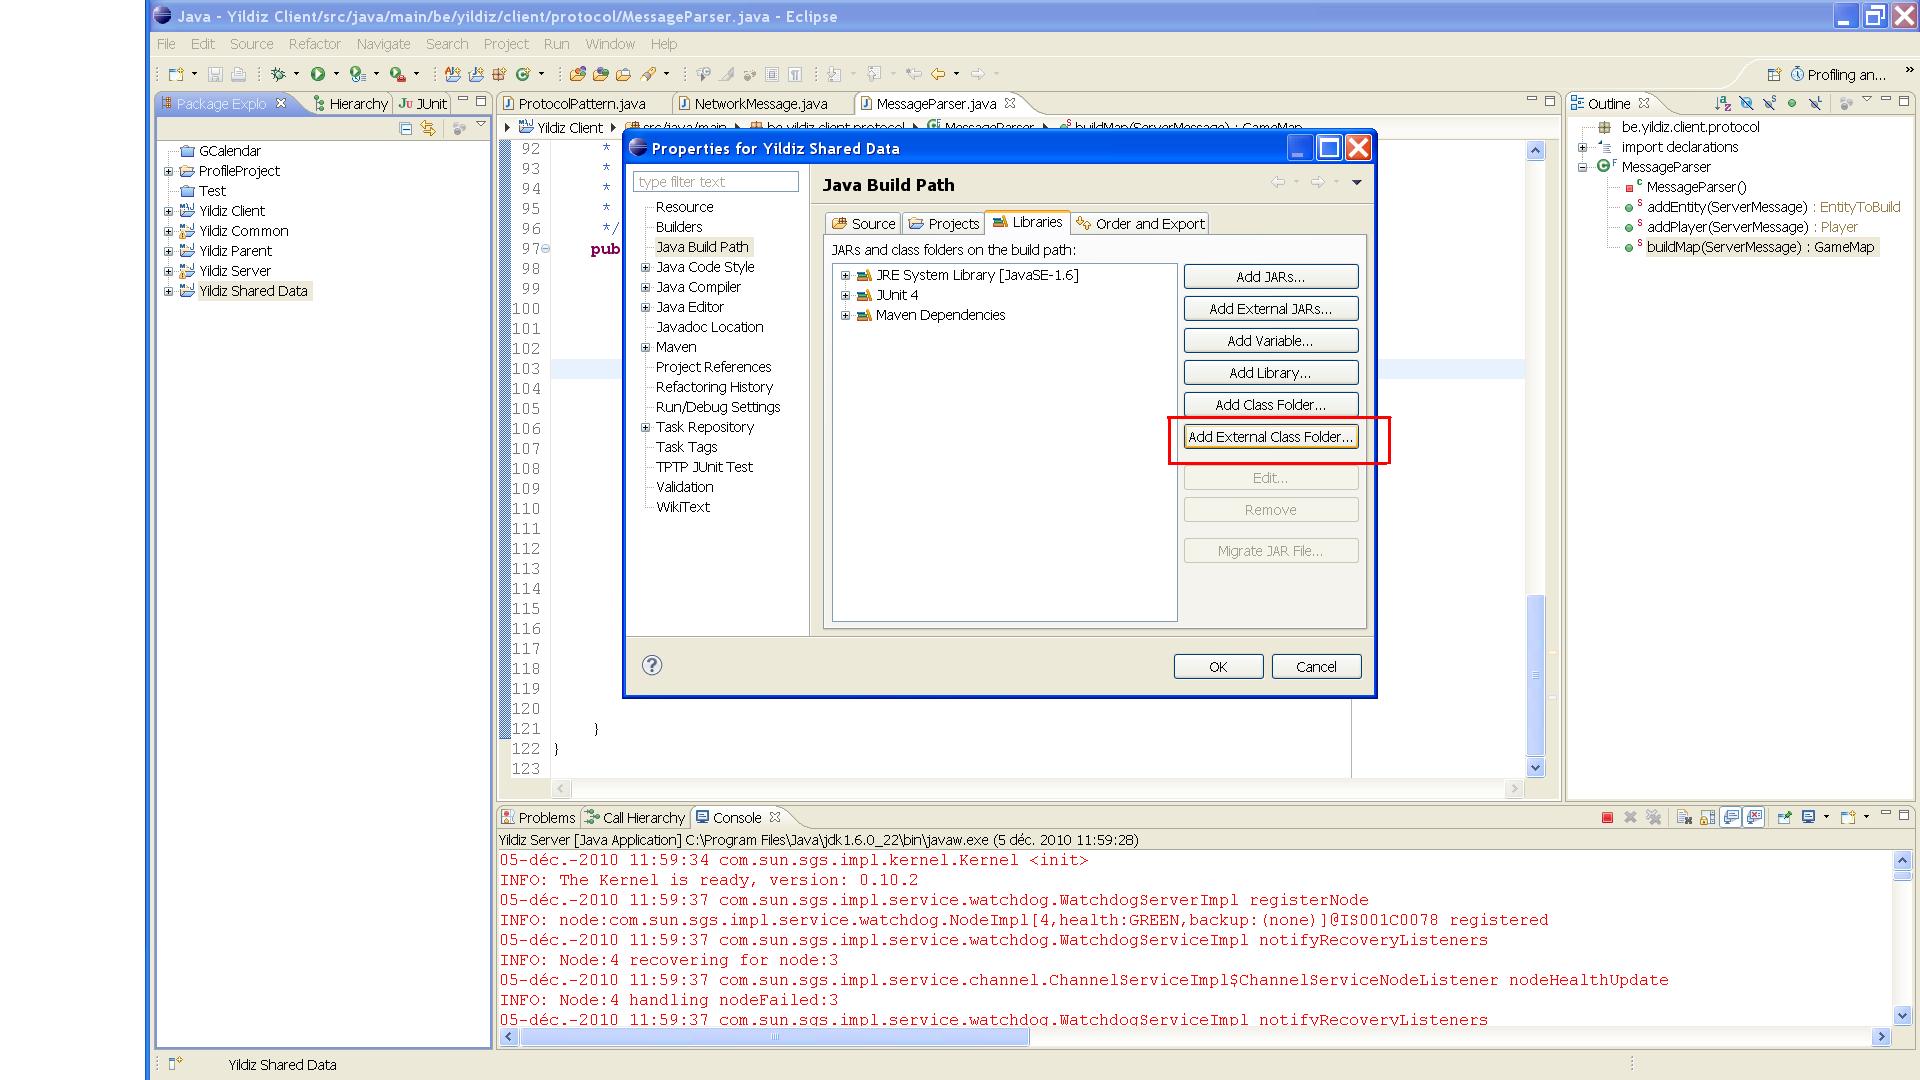1920x1080 pixels.
Task: Click the New Java Class toolbar icon
Action: point(522,74)
